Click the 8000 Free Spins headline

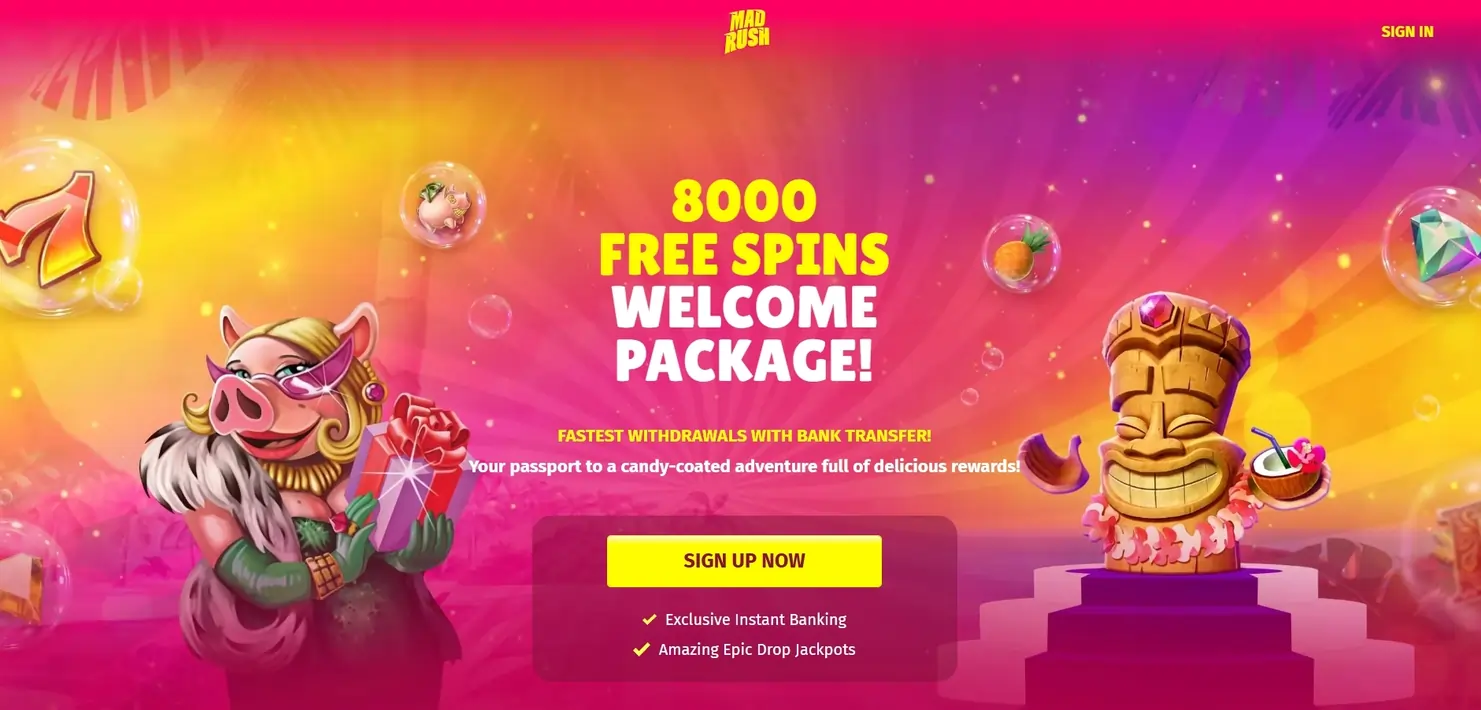[744, 229]
